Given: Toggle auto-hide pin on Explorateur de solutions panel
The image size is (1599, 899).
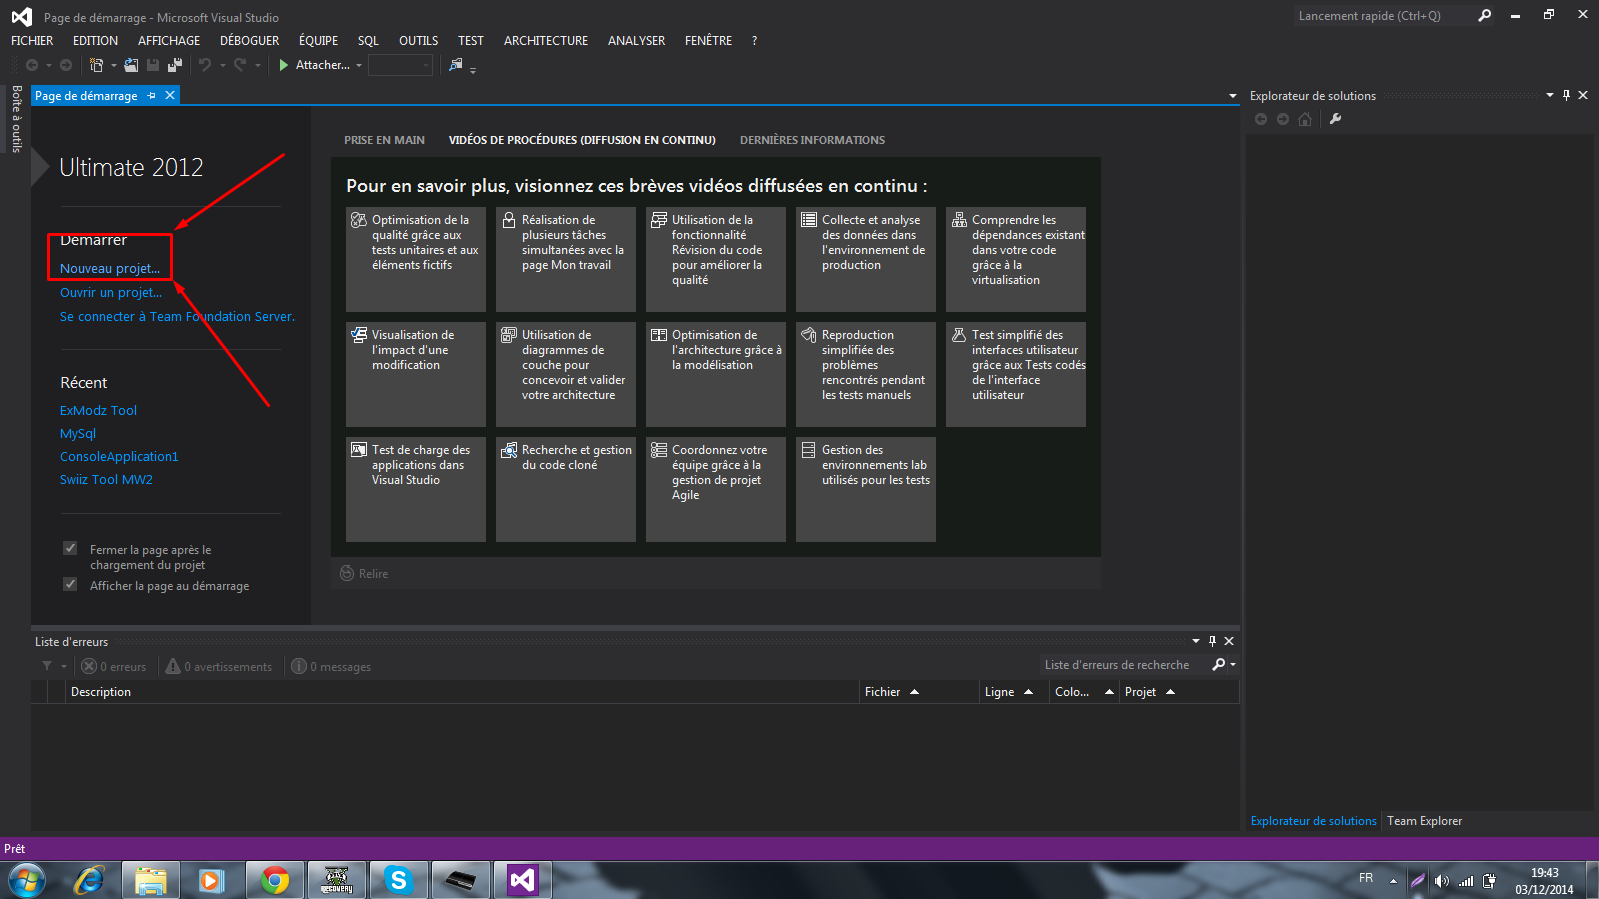Looking at the screenshot, I should (1566, 95).
